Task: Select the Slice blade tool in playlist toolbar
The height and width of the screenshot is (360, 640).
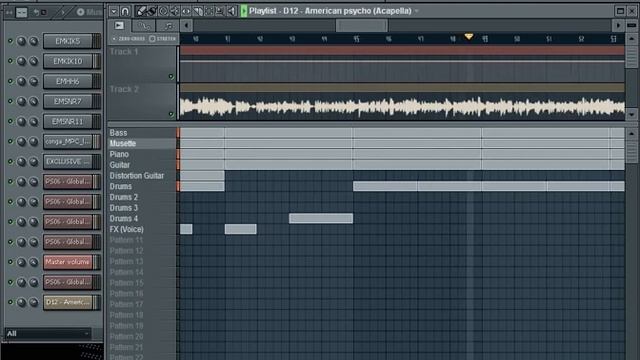Action: pyautogui.click(x=197, y=11)
